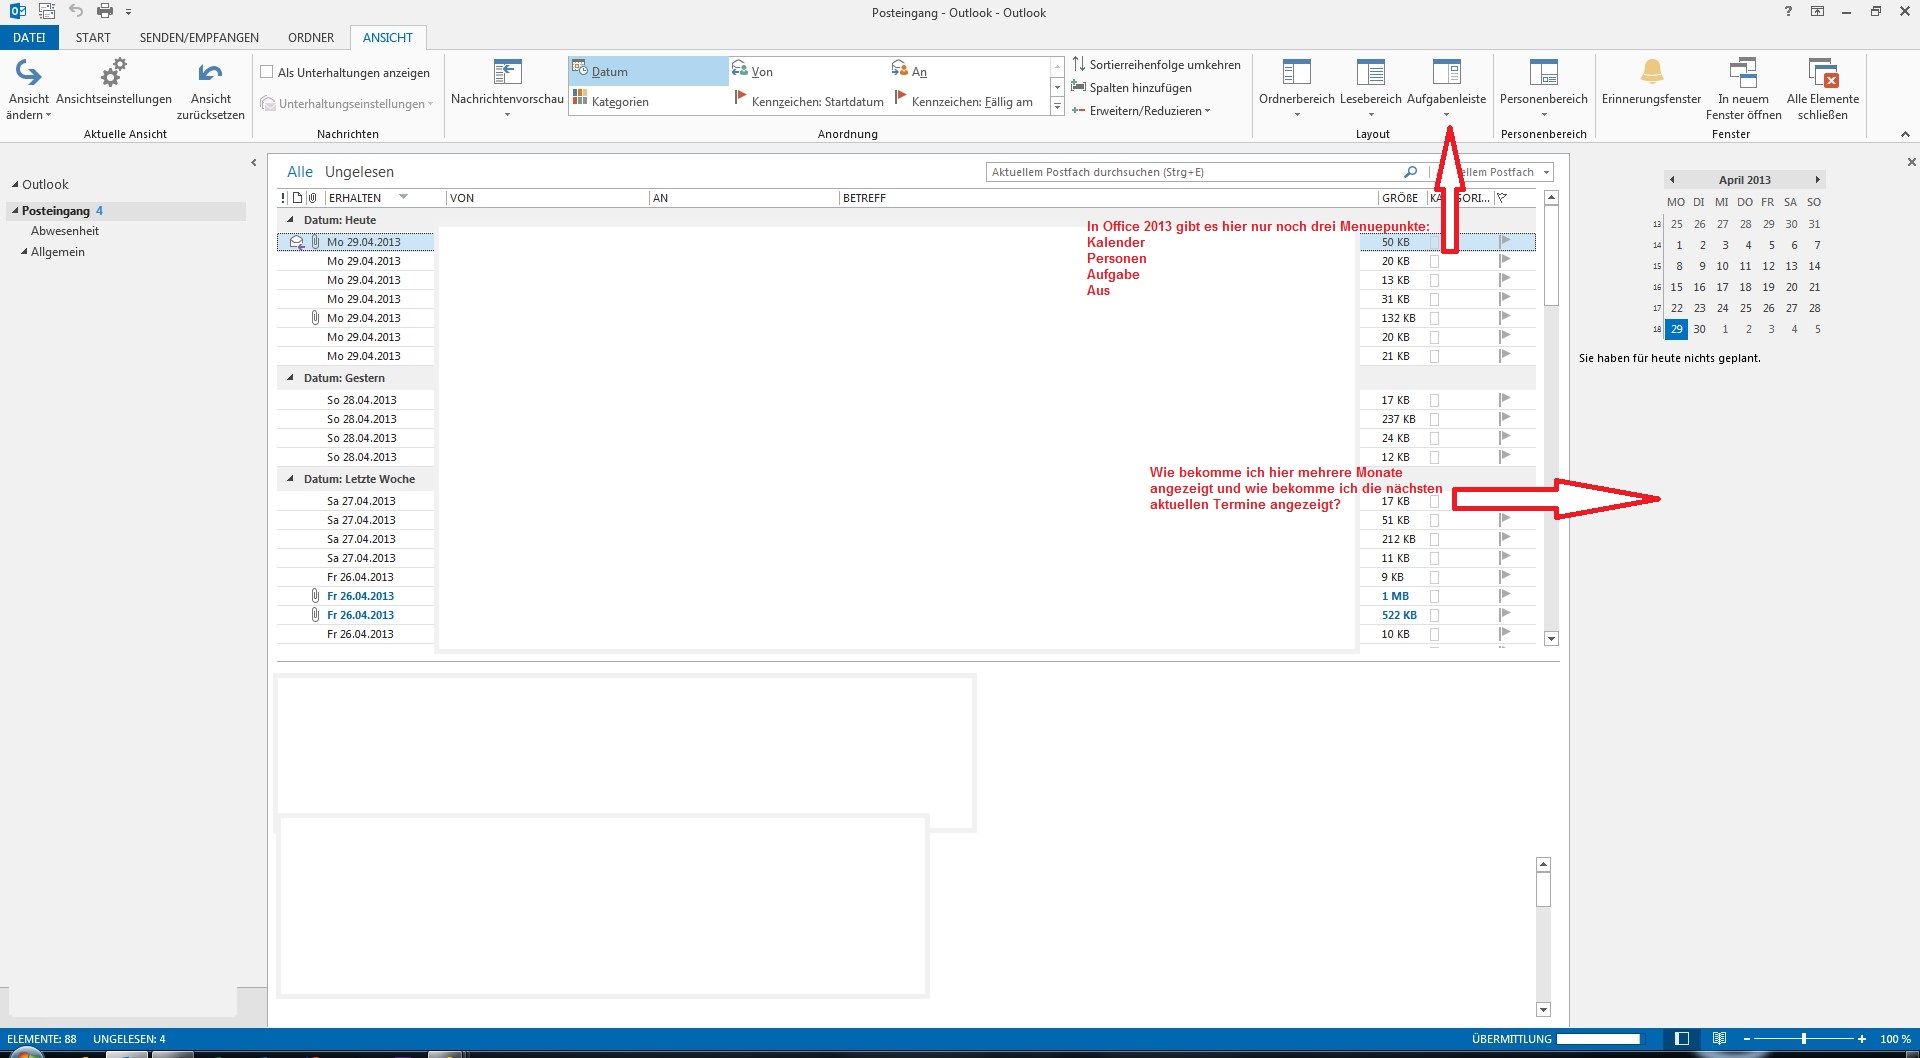1920x1058 pixels.
Task: Open the Personenbereich menu
Action: 1543,89
